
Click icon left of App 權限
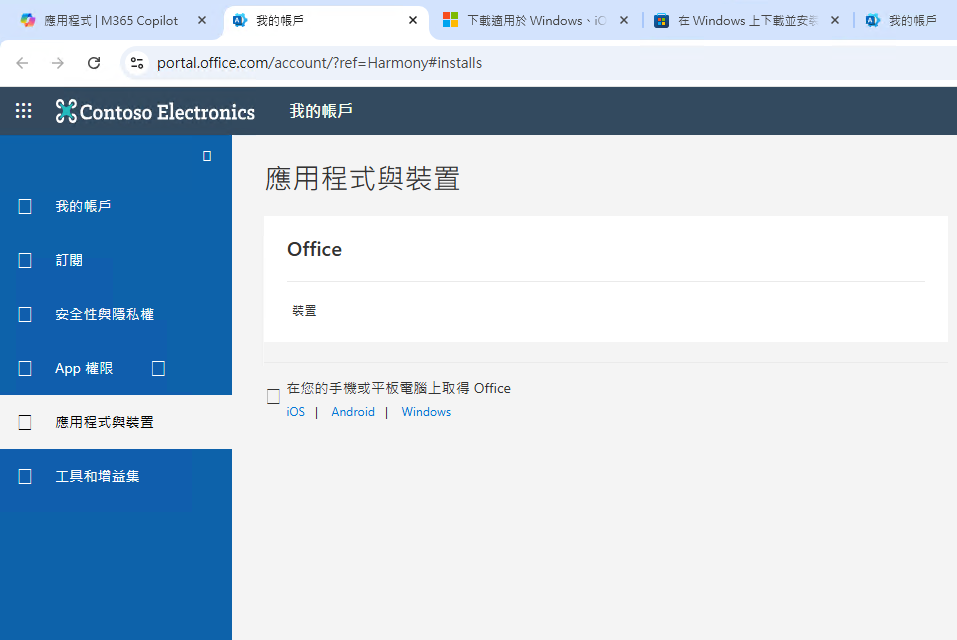tap(25, 369)
